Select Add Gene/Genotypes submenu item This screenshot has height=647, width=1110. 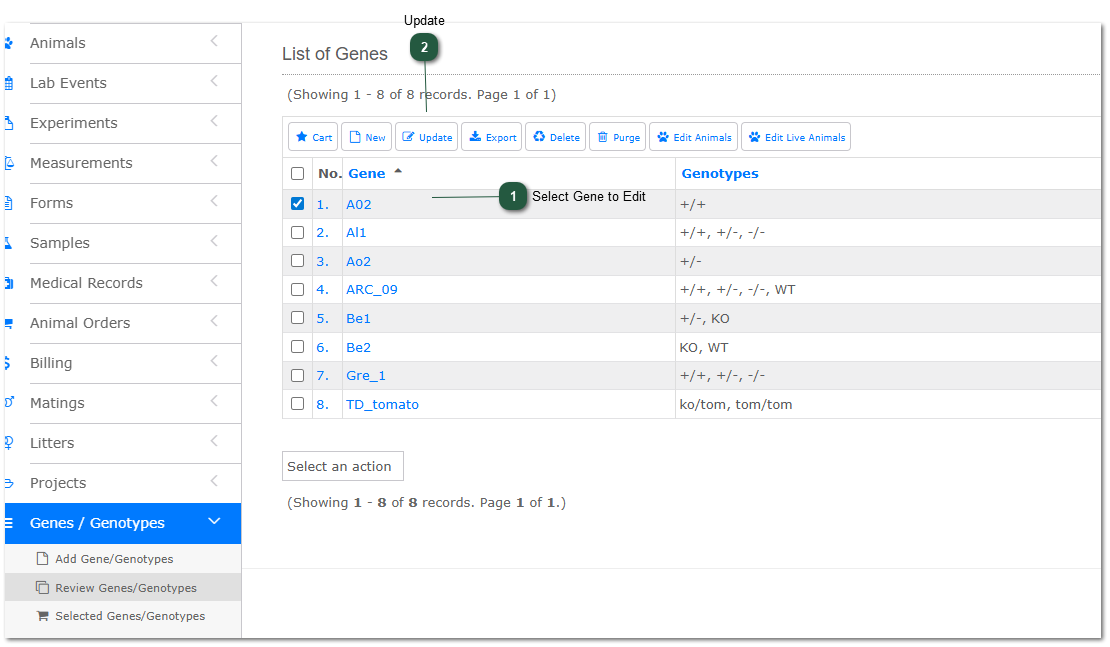pyautogui.click(x=114, y=559)
